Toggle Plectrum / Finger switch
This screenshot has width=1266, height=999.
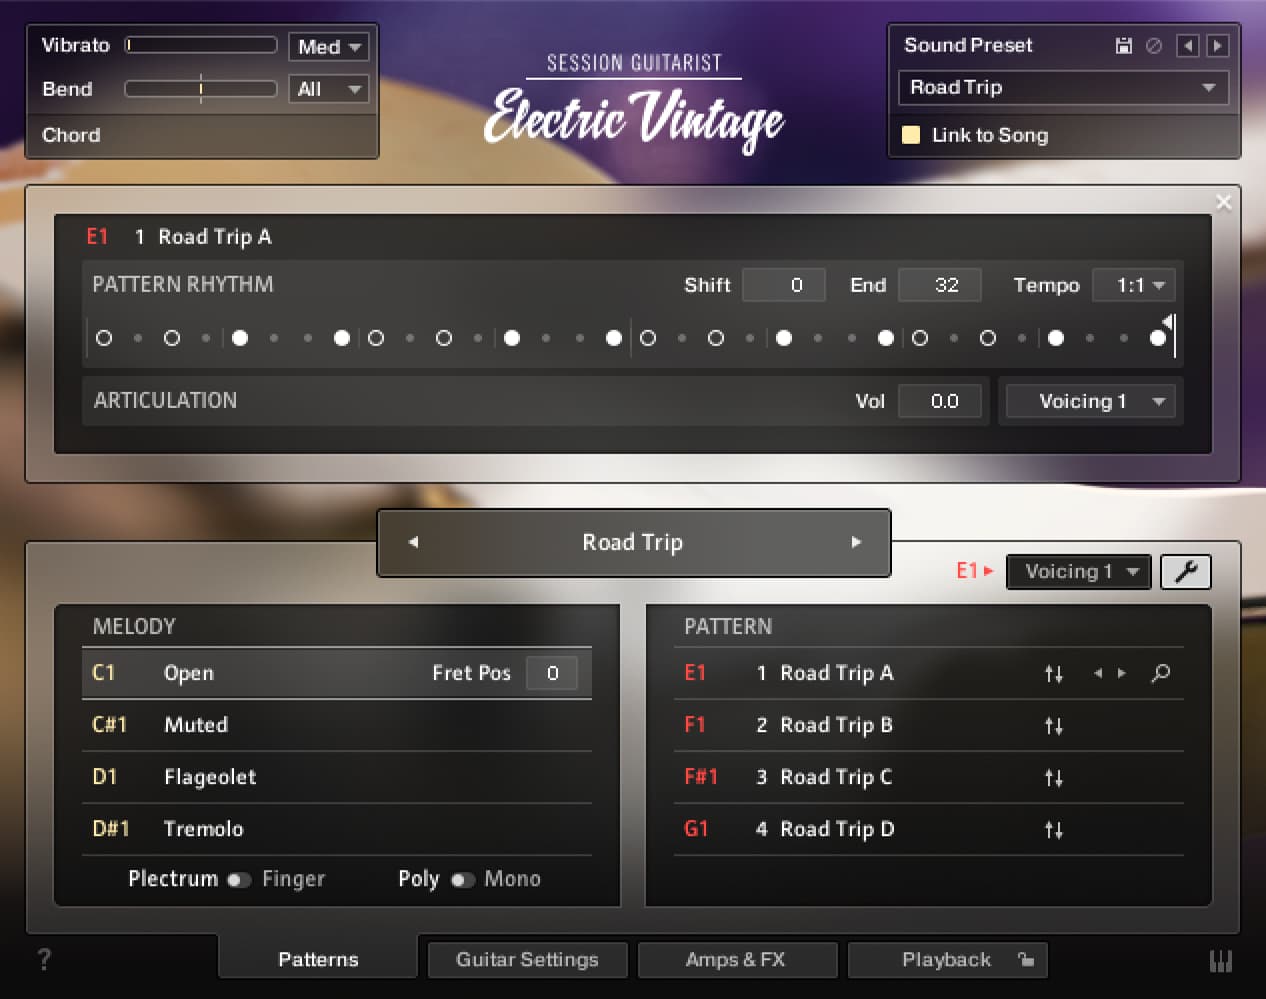click(x=239, y=880)
